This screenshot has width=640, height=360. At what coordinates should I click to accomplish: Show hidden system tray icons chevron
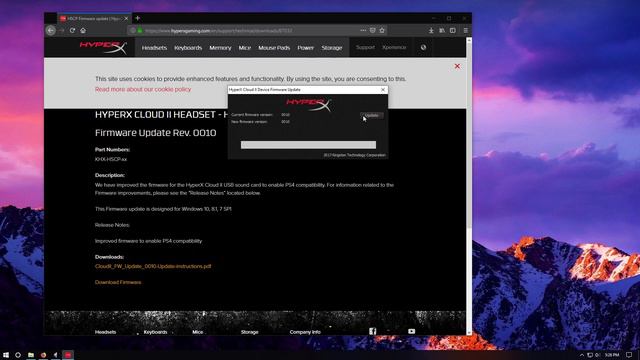pyautogui.click(x=582, y=355)
